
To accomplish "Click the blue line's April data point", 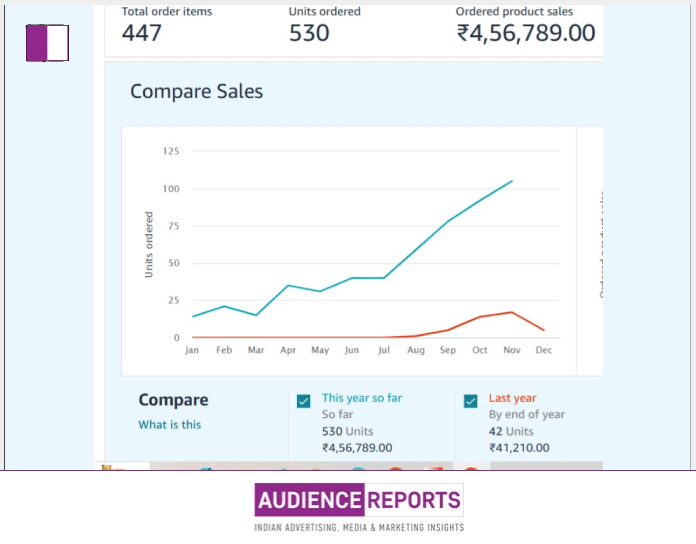I will [288, 286].
